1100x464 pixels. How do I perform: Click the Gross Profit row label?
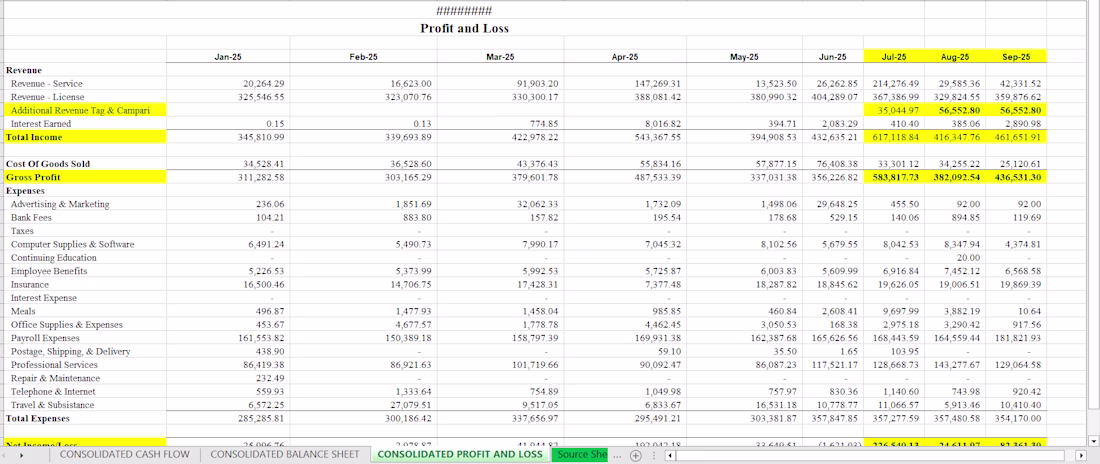point(33,177)
